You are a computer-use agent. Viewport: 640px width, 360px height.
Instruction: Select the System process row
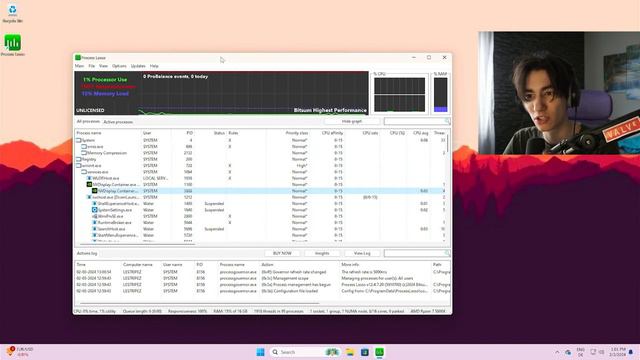(260, 140)
